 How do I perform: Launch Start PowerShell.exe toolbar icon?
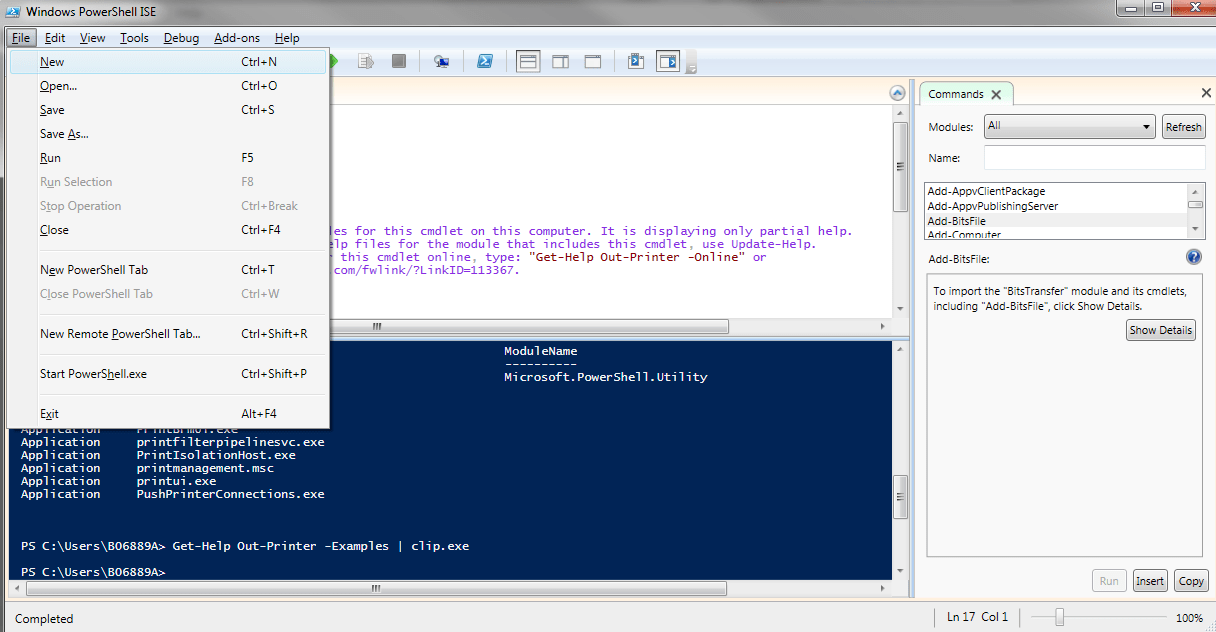click(x=483, y=62)
